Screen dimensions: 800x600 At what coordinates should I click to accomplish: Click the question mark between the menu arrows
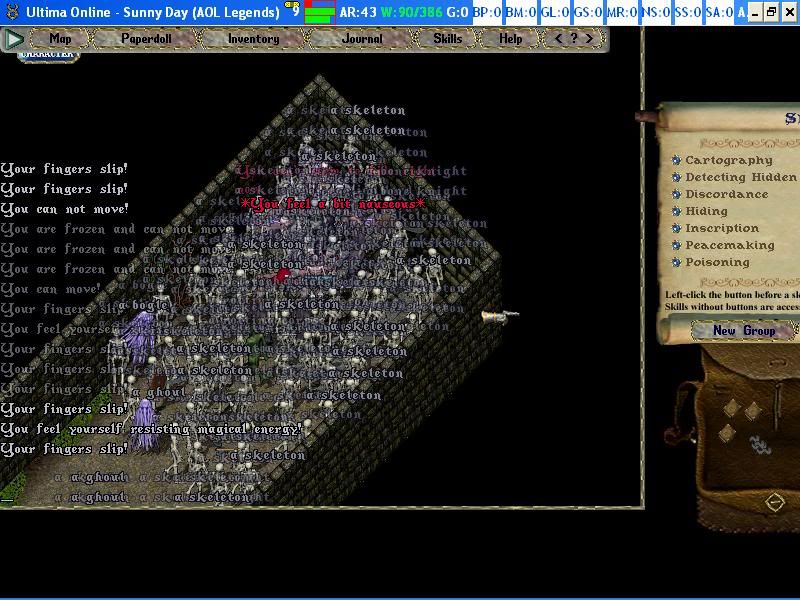coord(574,38)
